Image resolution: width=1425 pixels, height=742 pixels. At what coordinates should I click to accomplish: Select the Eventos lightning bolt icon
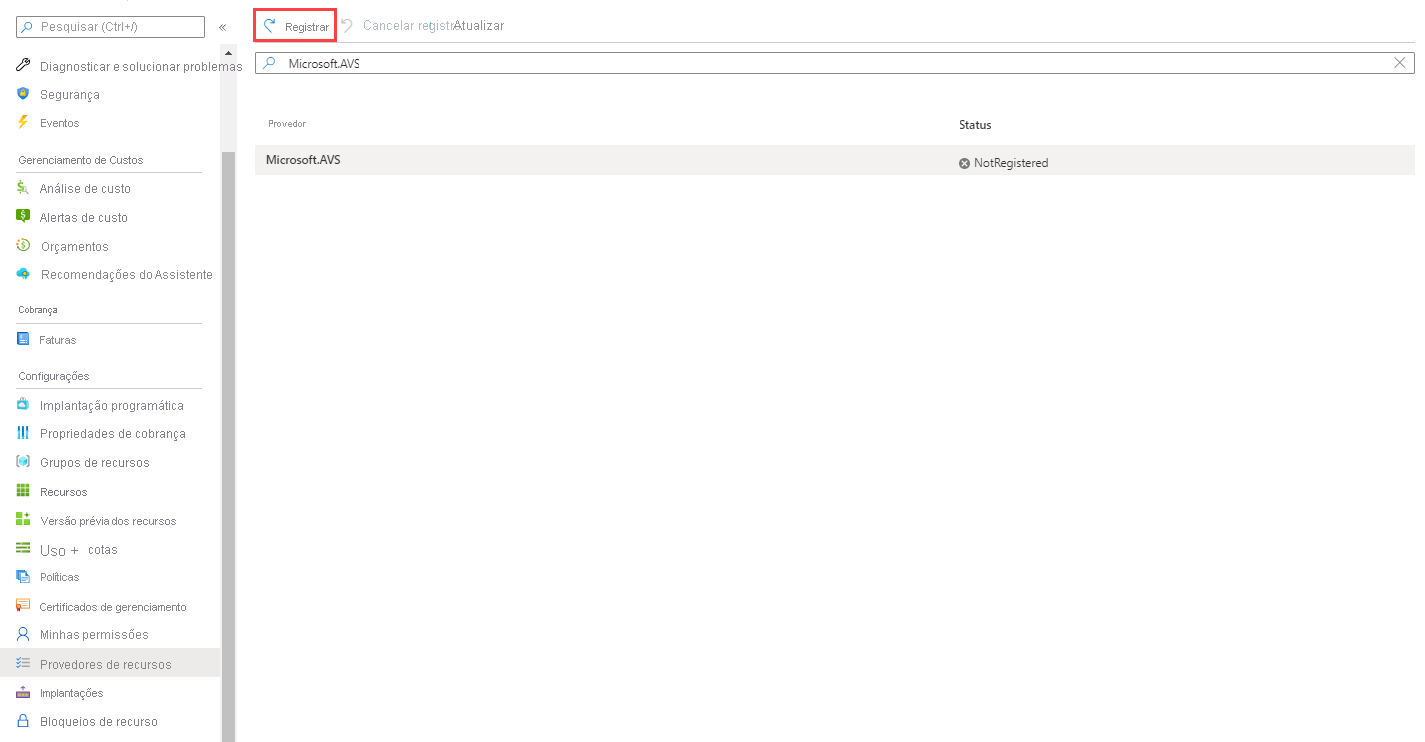tap(23, 122)
